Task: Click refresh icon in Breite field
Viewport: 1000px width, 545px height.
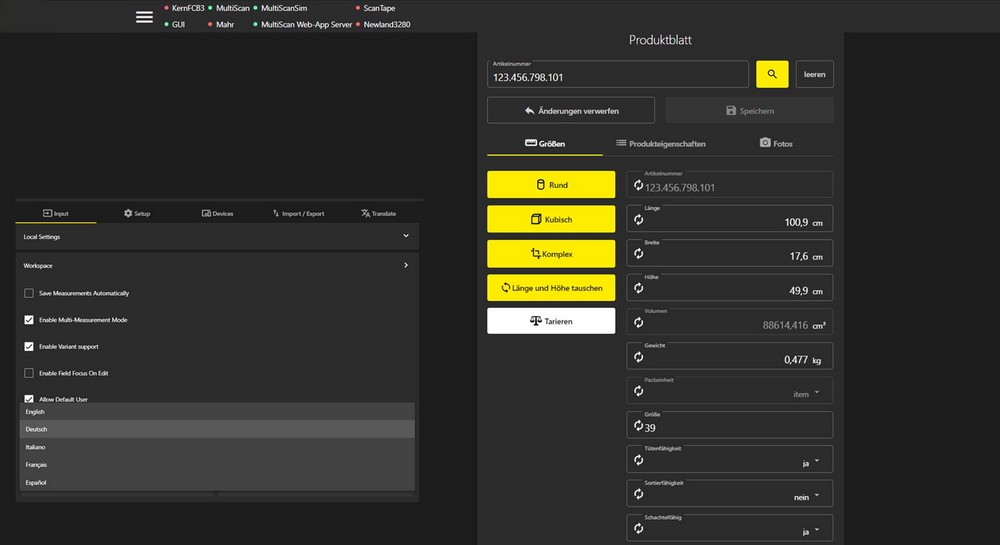Action: pyautogui.click(x=638, y=255)
